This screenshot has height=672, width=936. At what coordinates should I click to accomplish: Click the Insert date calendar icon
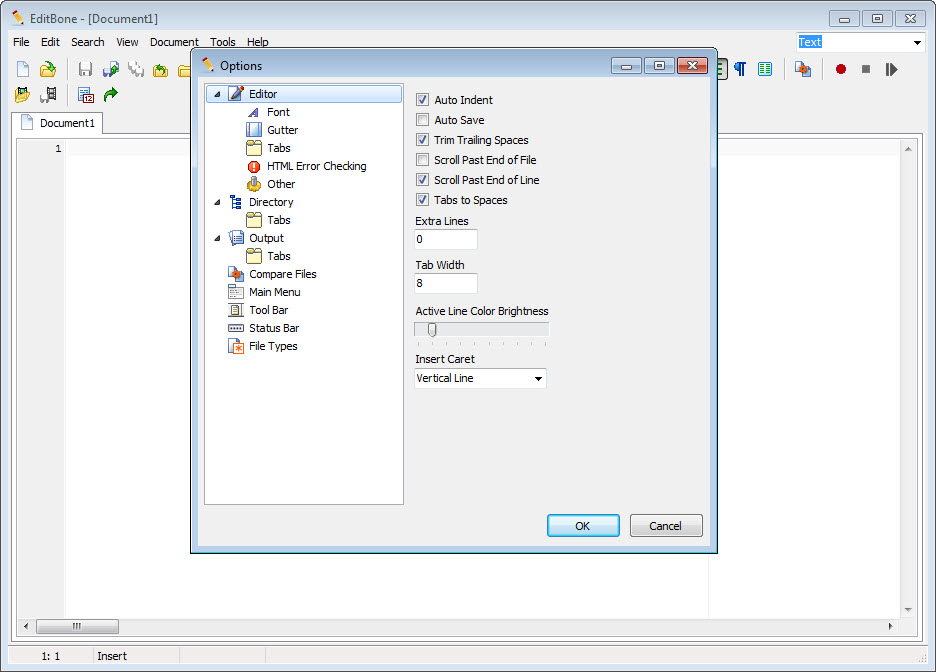[x=86, y=94]
